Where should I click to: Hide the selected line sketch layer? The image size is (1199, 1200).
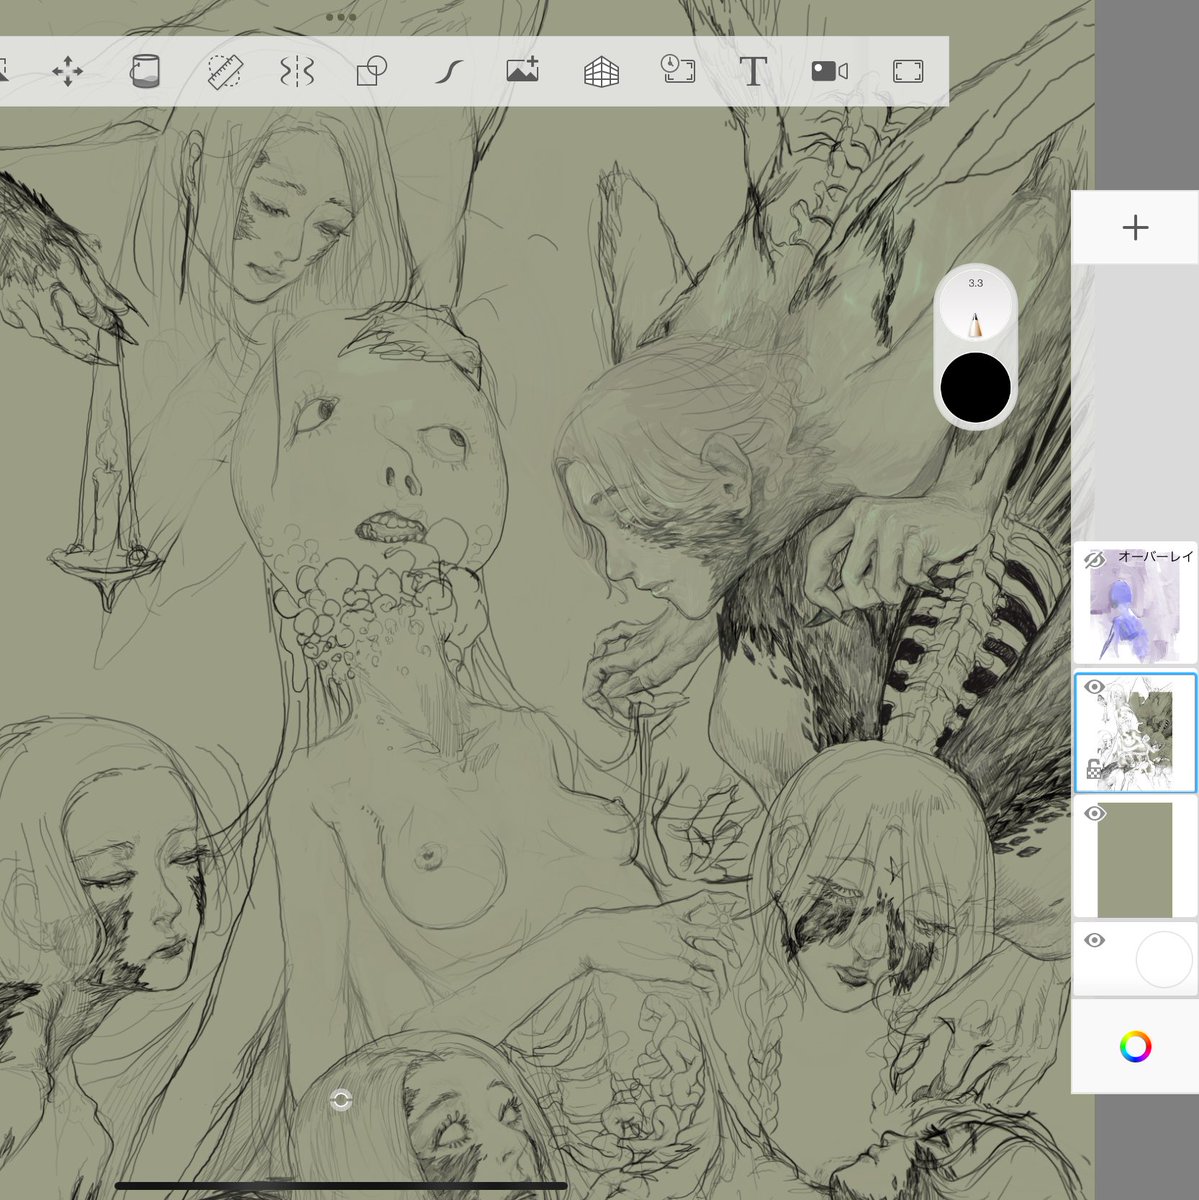(x=1094, y=688)
